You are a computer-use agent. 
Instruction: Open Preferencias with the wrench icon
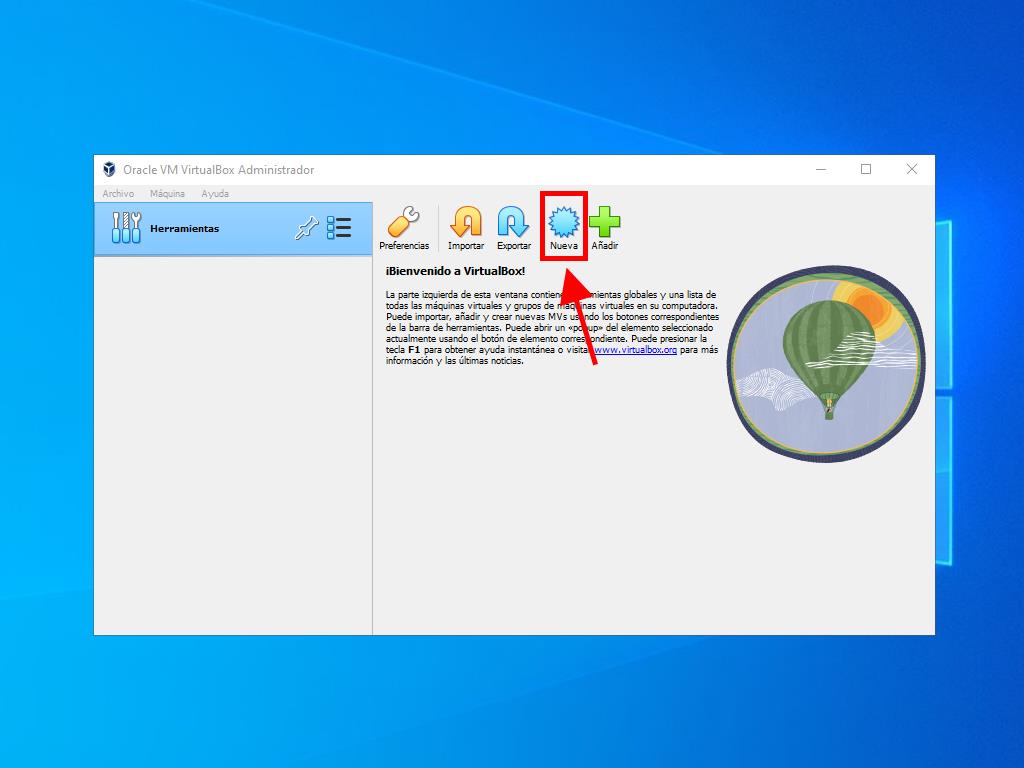[x=404, y=222]
